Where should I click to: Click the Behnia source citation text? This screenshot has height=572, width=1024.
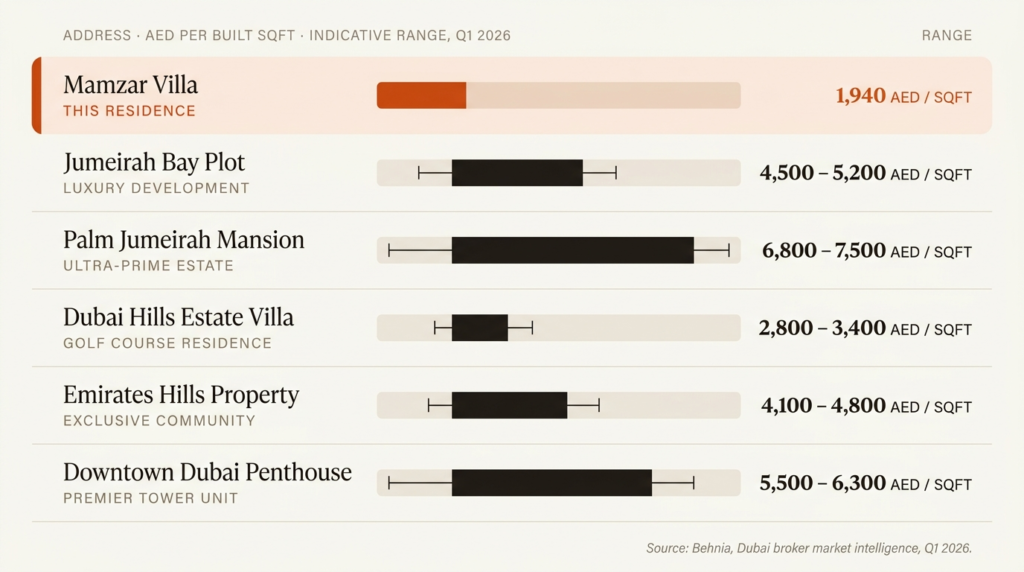[809, 548]
